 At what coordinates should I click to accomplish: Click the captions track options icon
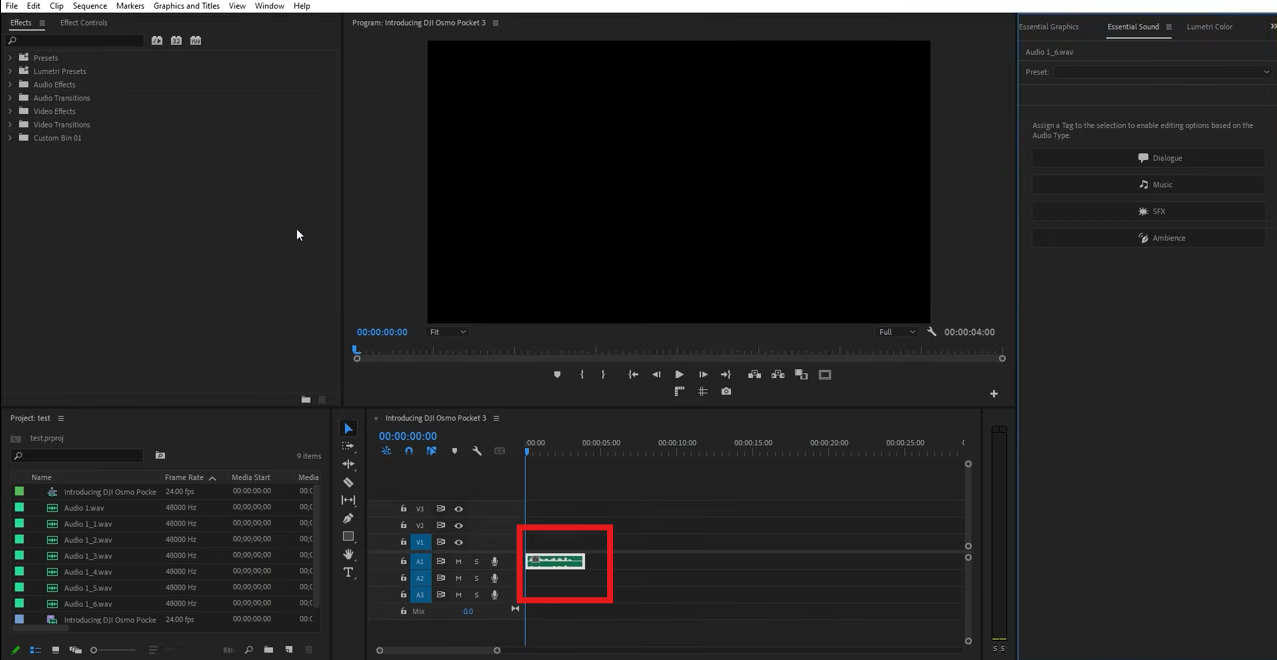click(500, 451)
